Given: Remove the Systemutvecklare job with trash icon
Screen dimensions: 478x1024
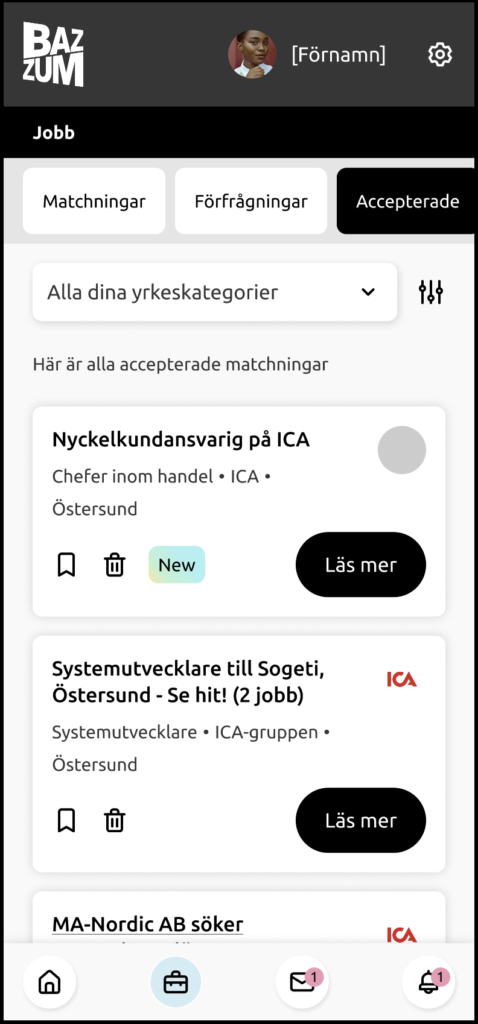Looking at the screenshot, I should coord(114,820).
